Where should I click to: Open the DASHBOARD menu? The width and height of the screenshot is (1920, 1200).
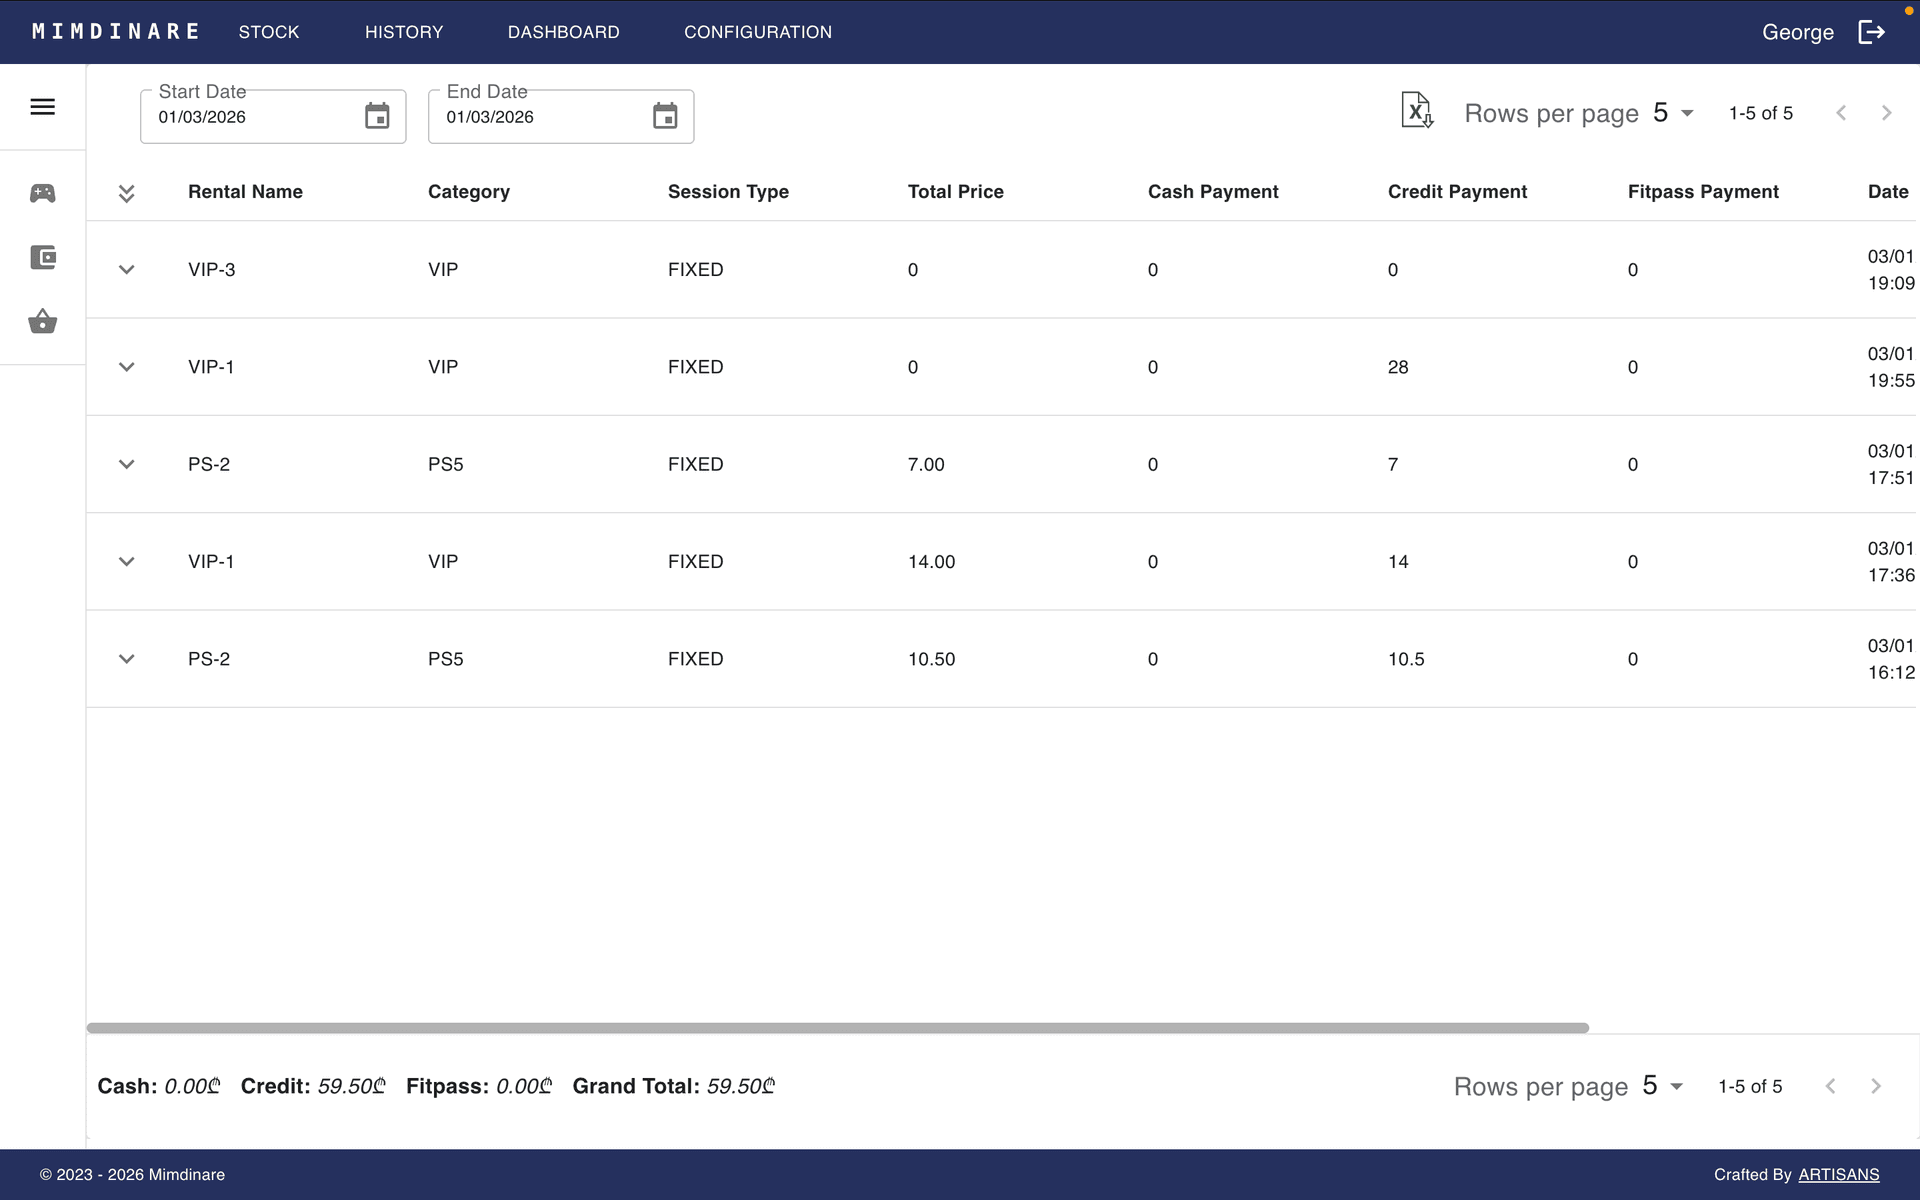pos(564,32)
